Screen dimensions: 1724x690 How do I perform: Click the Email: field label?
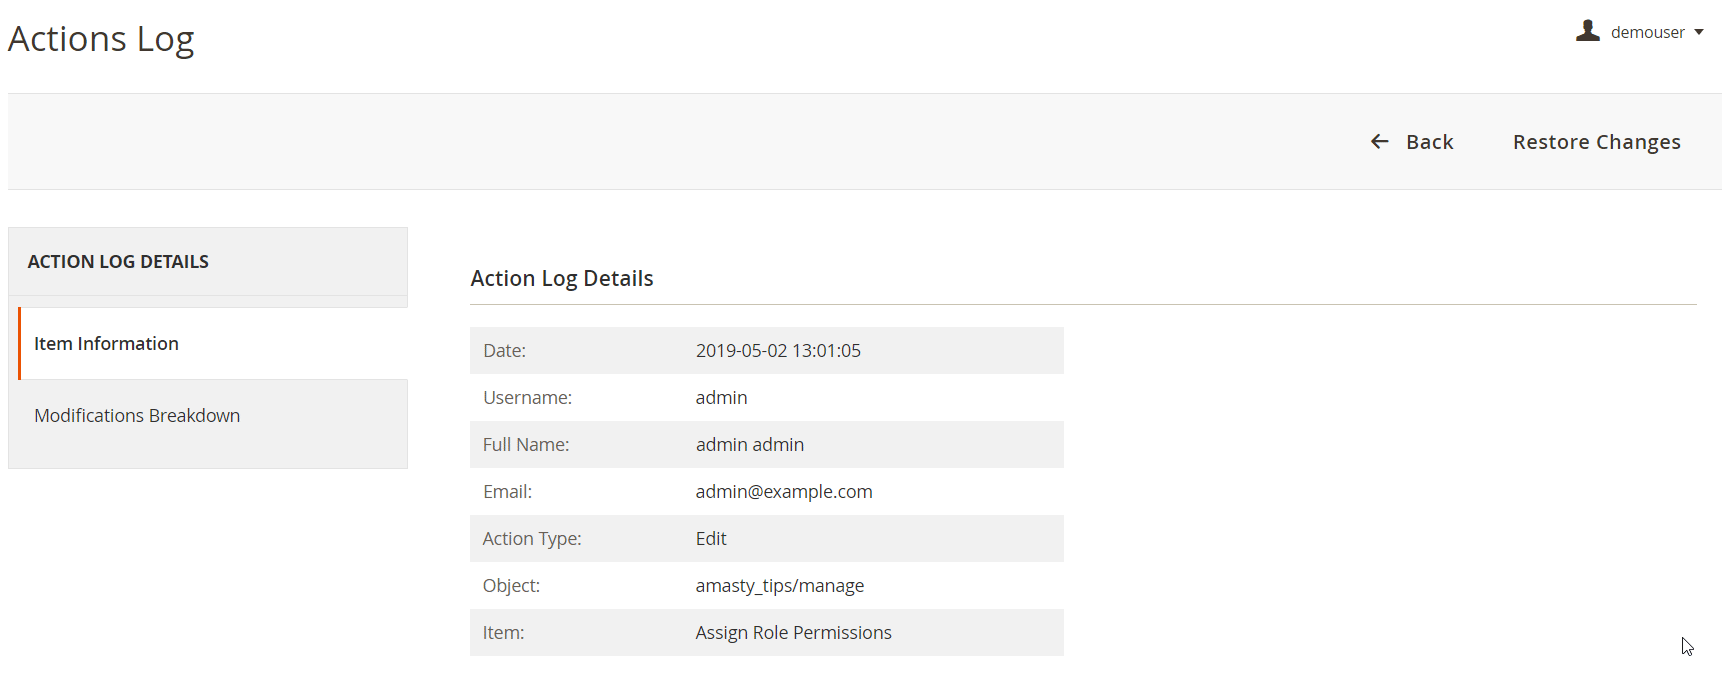pyautogui.click(x=507, y=492)
